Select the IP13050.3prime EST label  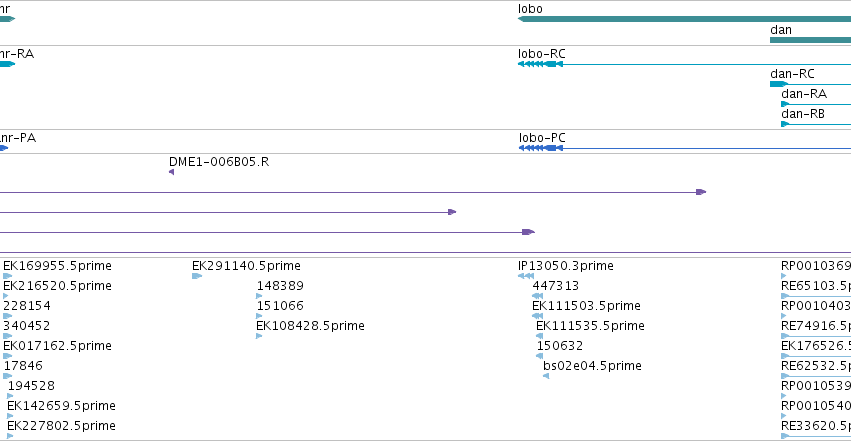(566, 266)
